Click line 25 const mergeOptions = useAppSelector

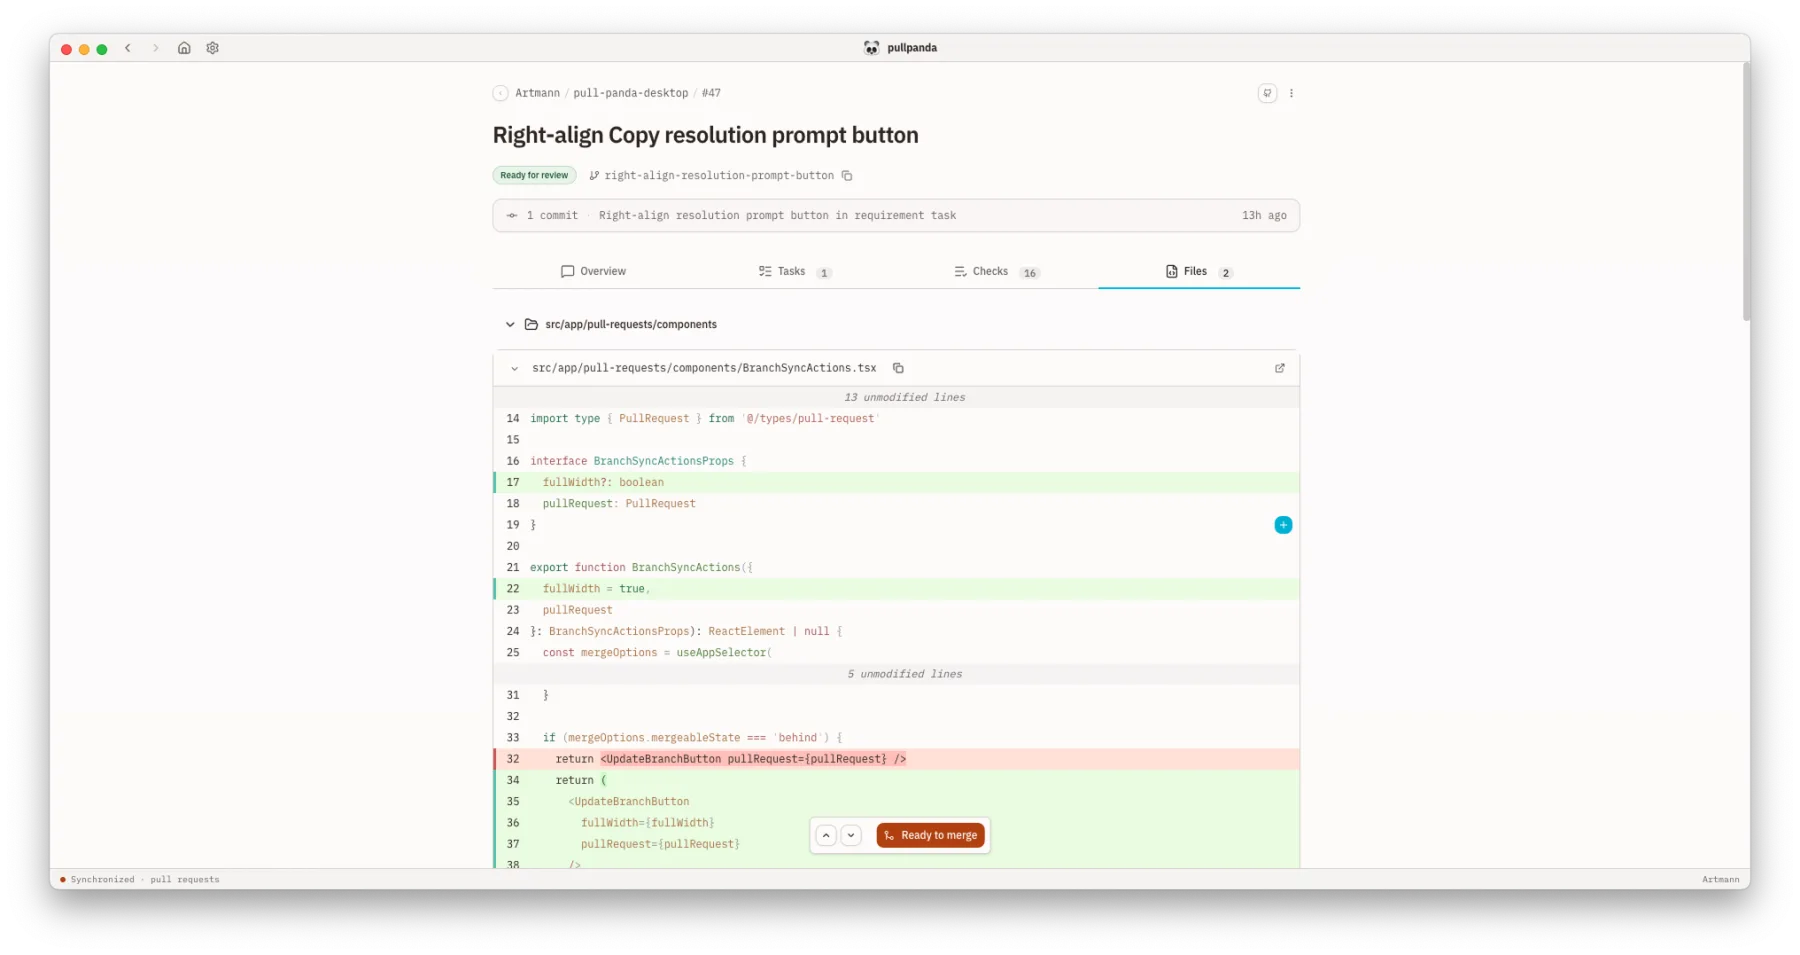(x=896, y=653)
